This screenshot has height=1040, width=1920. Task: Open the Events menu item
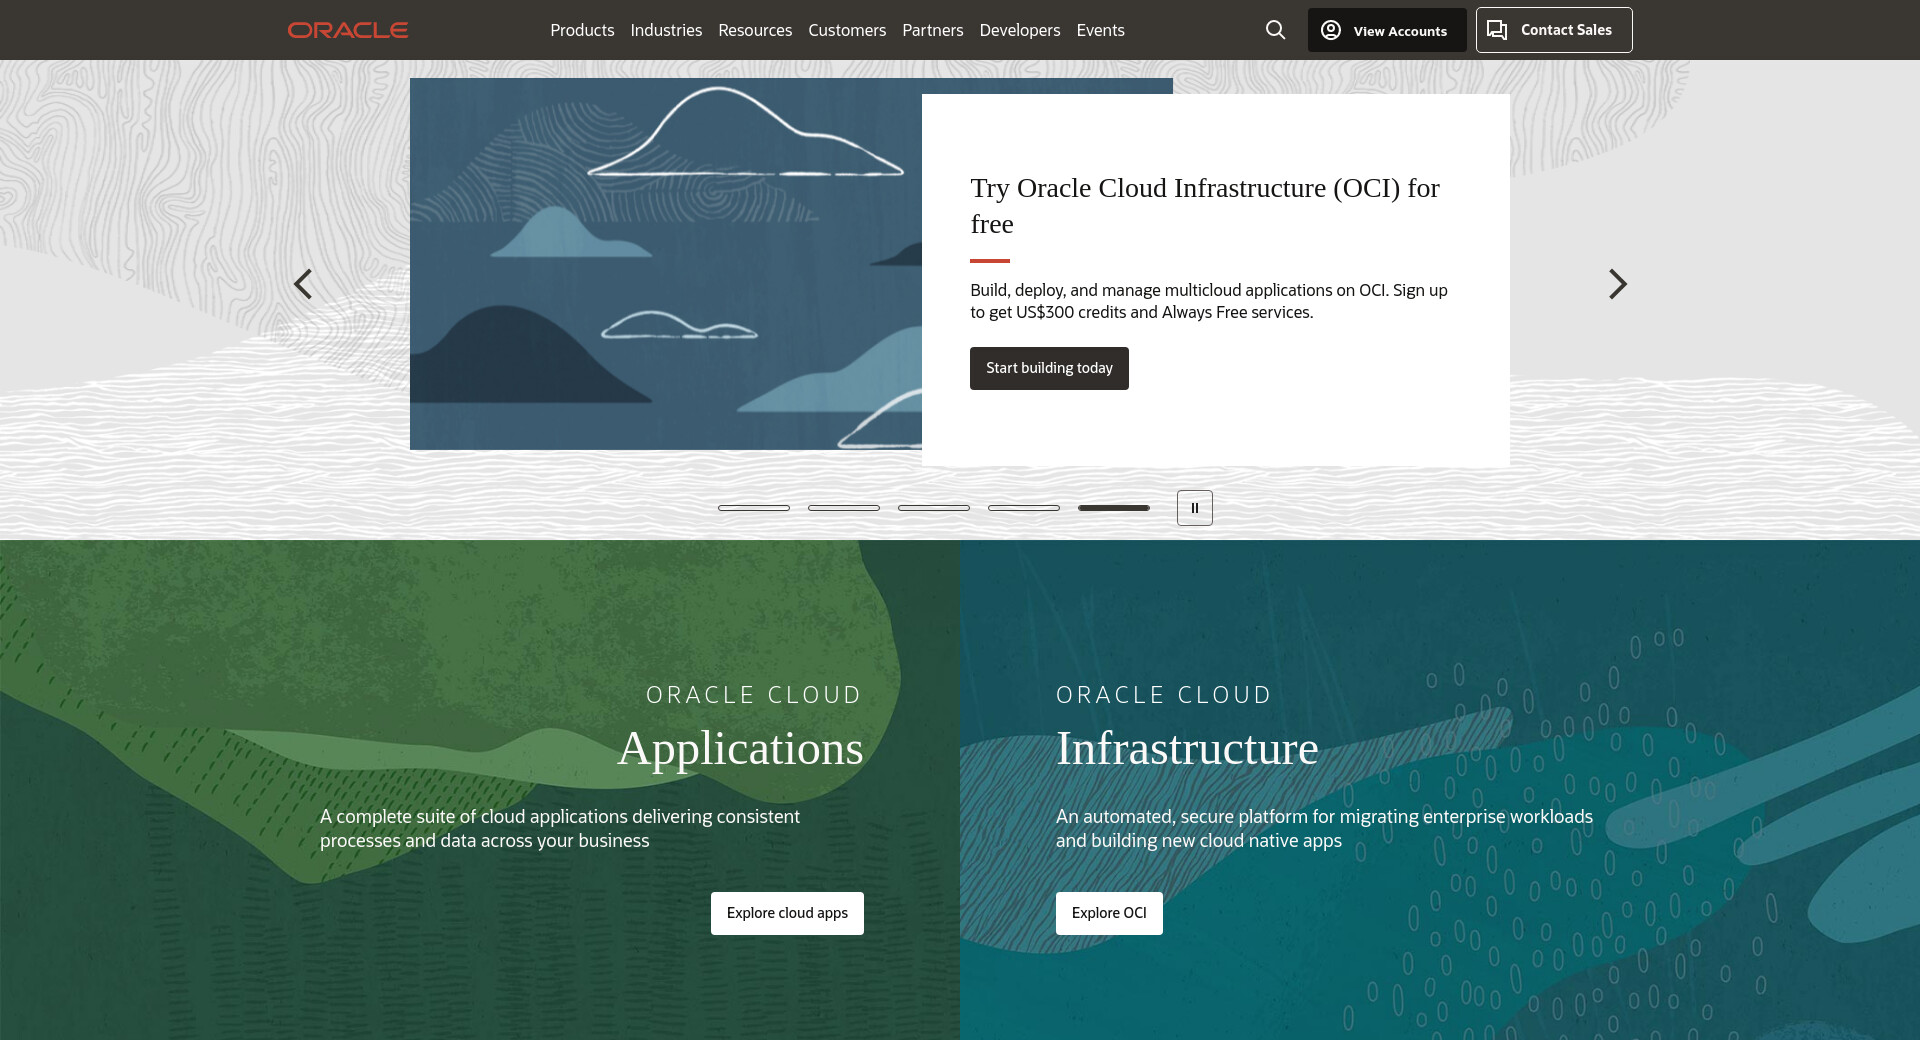click(1100, 30)
